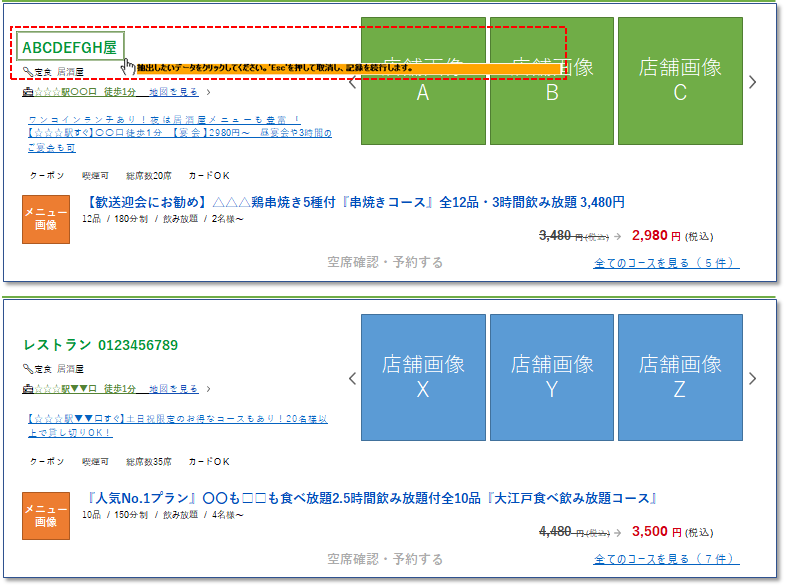Click the genre fork icon under ABCDEFGH屋
This screenshot has width=786, height=587.
(x=28, y=72)
